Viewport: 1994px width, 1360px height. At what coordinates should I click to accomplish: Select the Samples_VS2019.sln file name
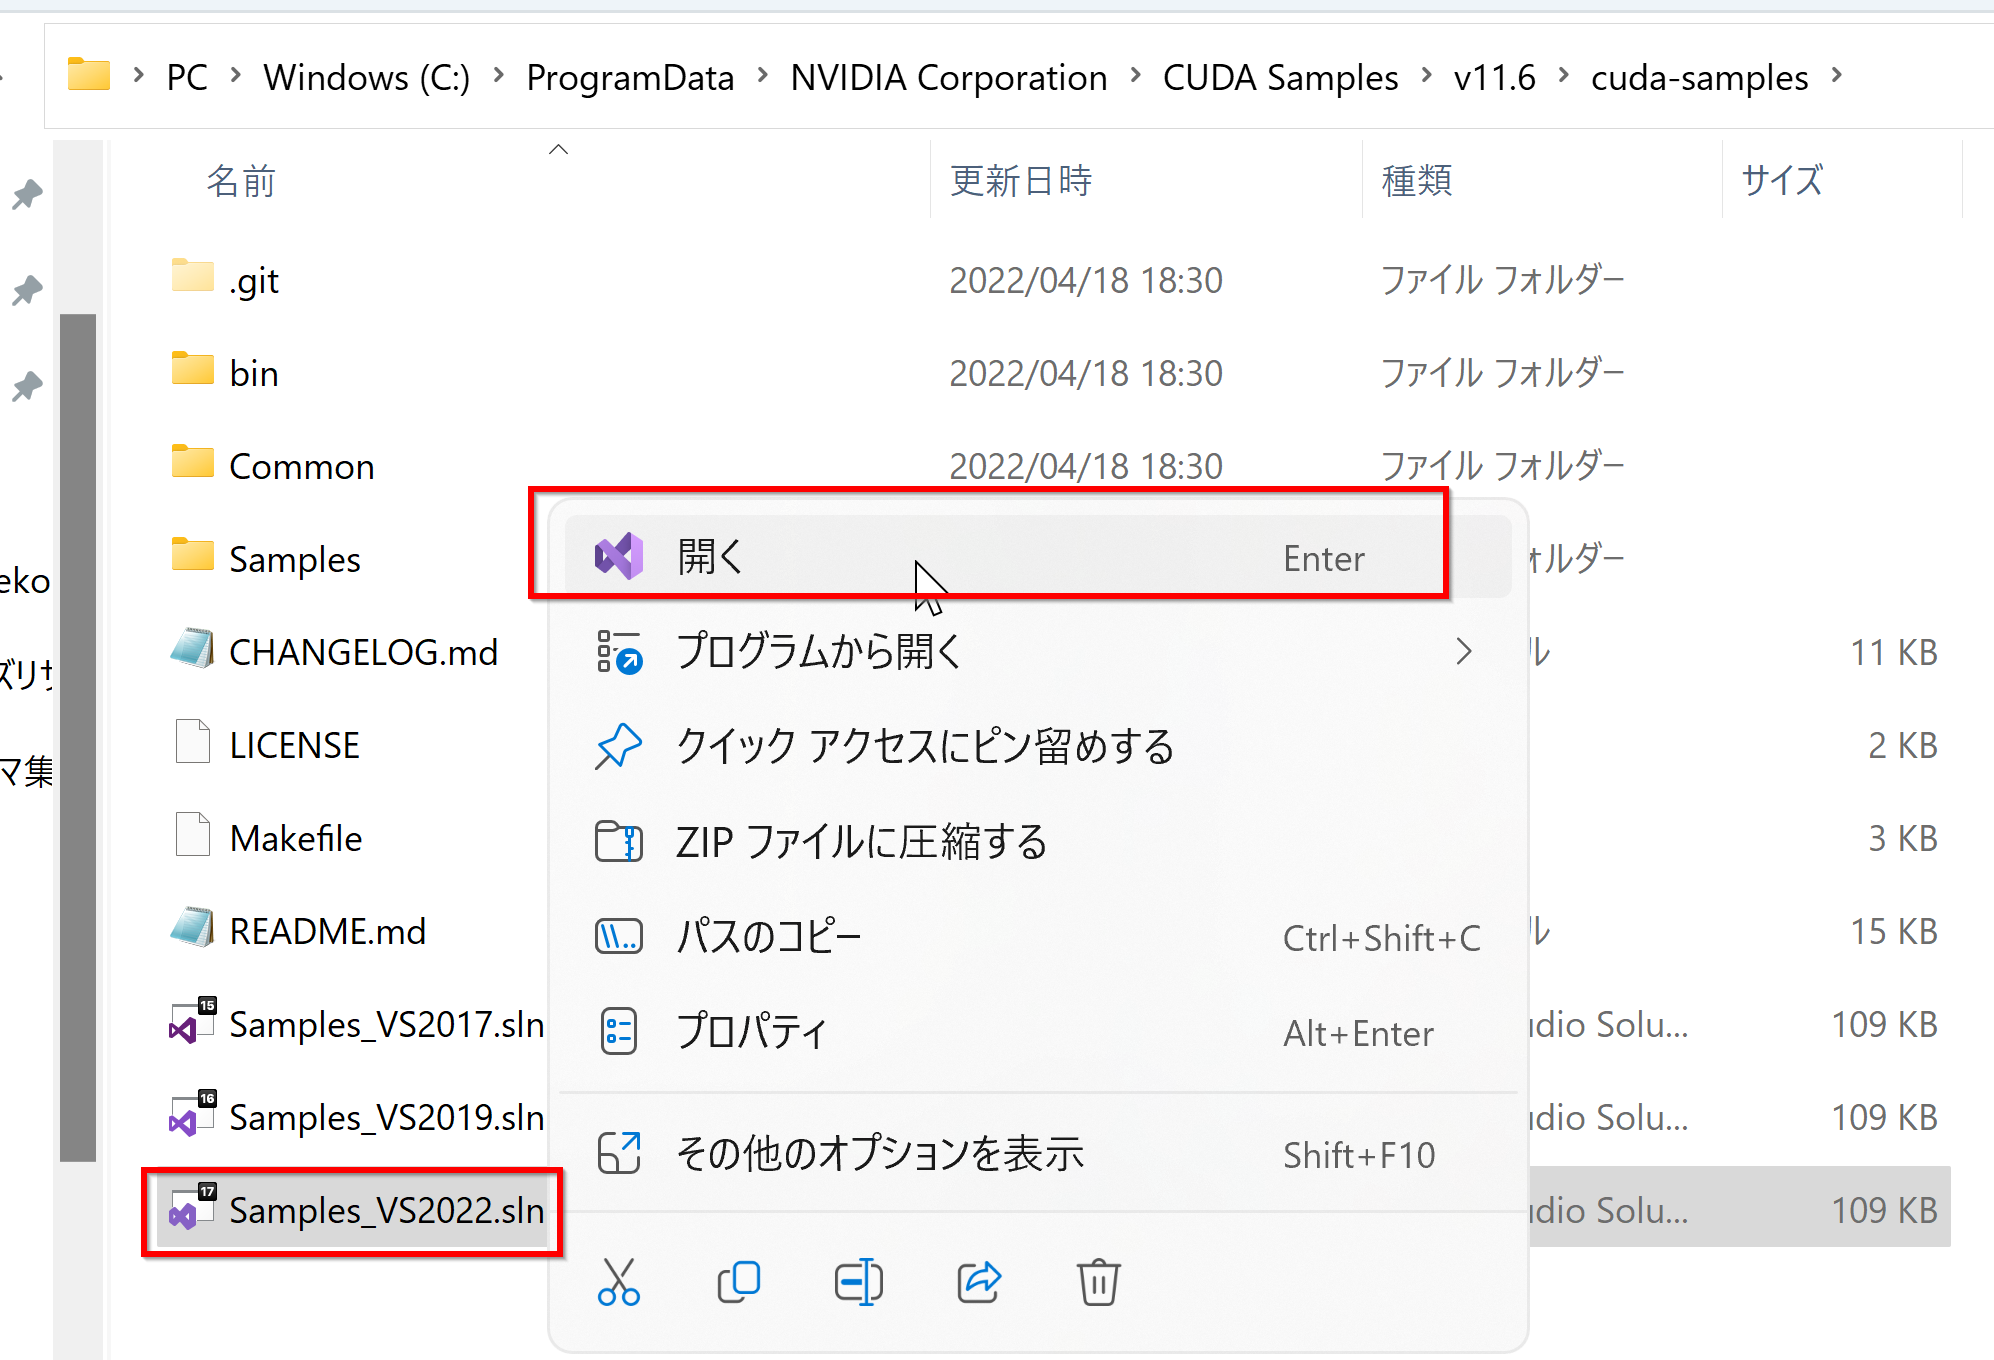(387, 1117)
